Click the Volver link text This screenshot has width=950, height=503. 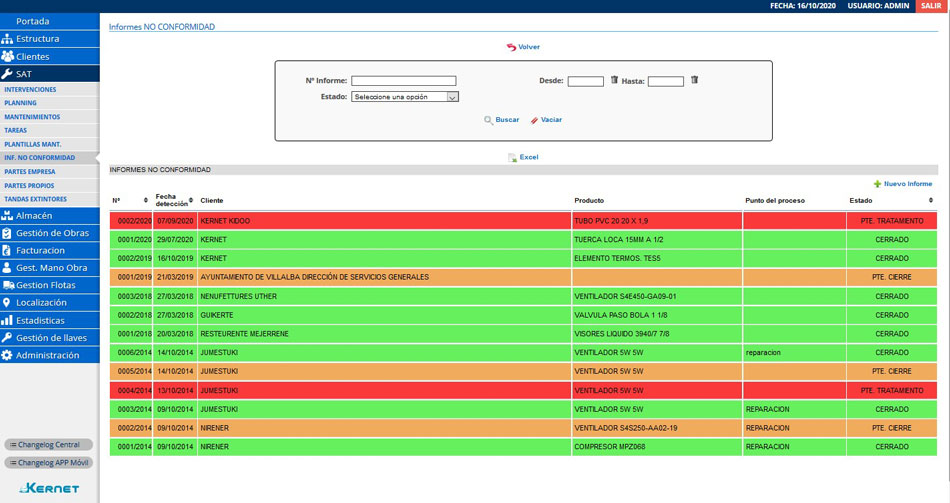point(529,47)
